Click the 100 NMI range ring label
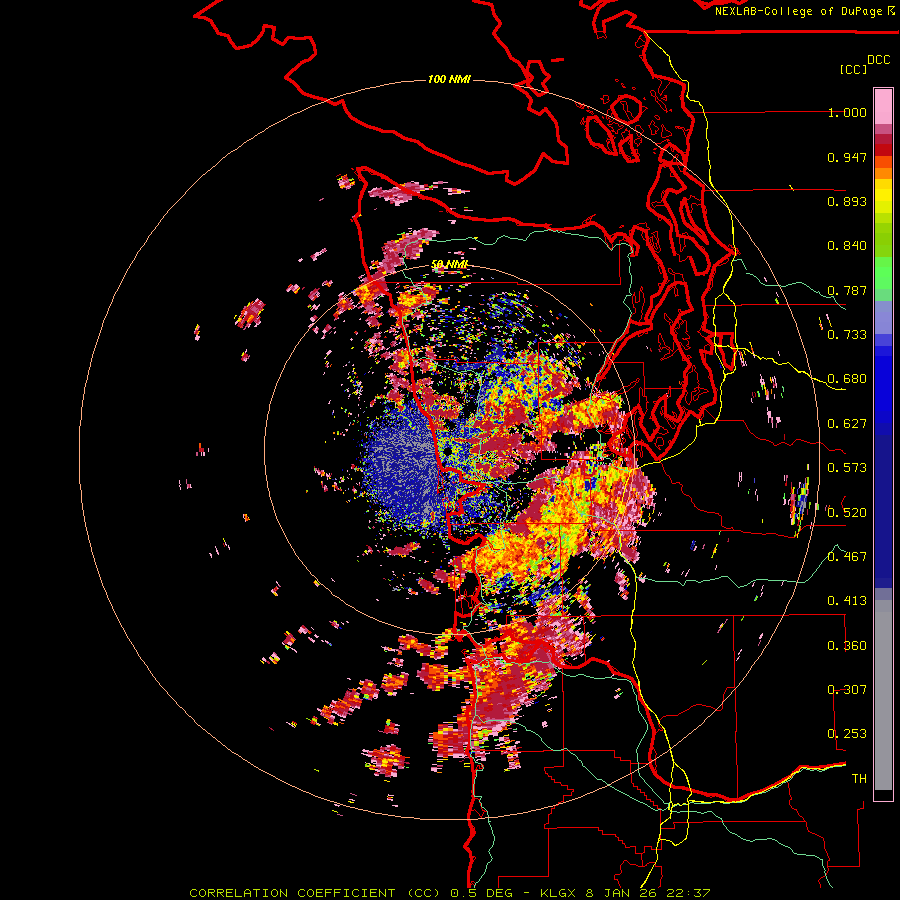 [449, 79]
